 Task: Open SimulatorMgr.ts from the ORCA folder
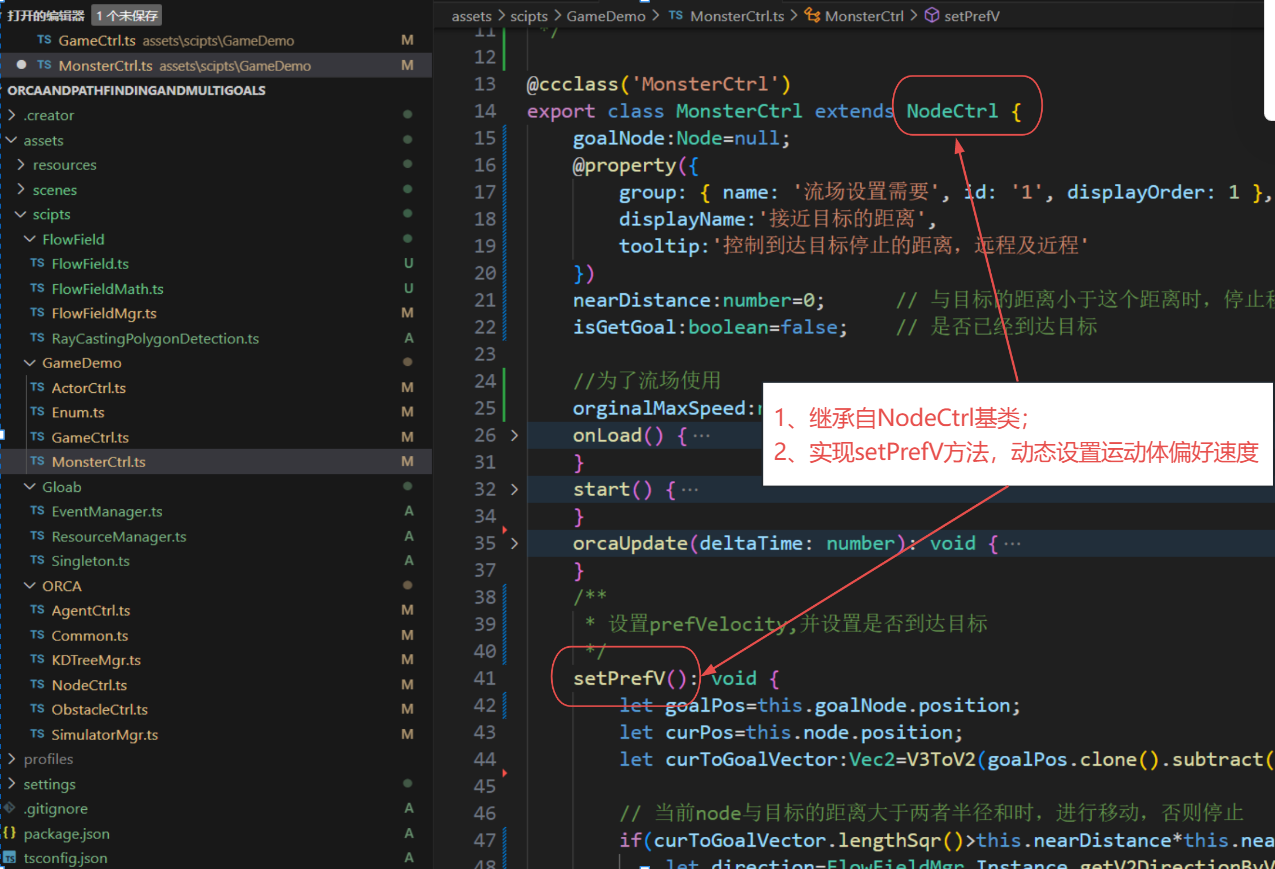tap(104, 734)
